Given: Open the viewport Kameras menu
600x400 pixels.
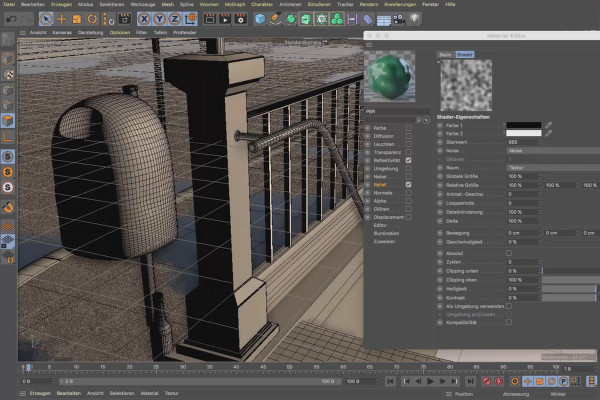Looking at the screenshot, I should pyautogui.click(x=62, y=33).
